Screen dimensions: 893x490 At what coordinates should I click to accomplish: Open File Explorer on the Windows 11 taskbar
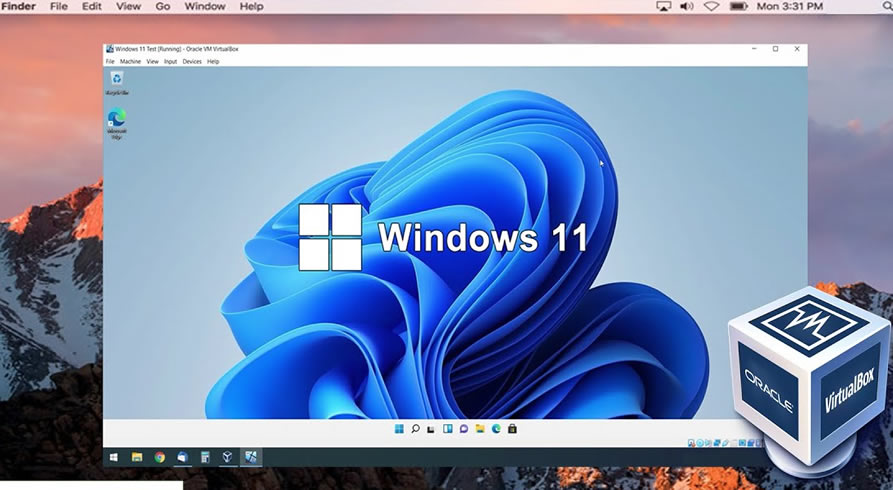[x=480, y=429]
